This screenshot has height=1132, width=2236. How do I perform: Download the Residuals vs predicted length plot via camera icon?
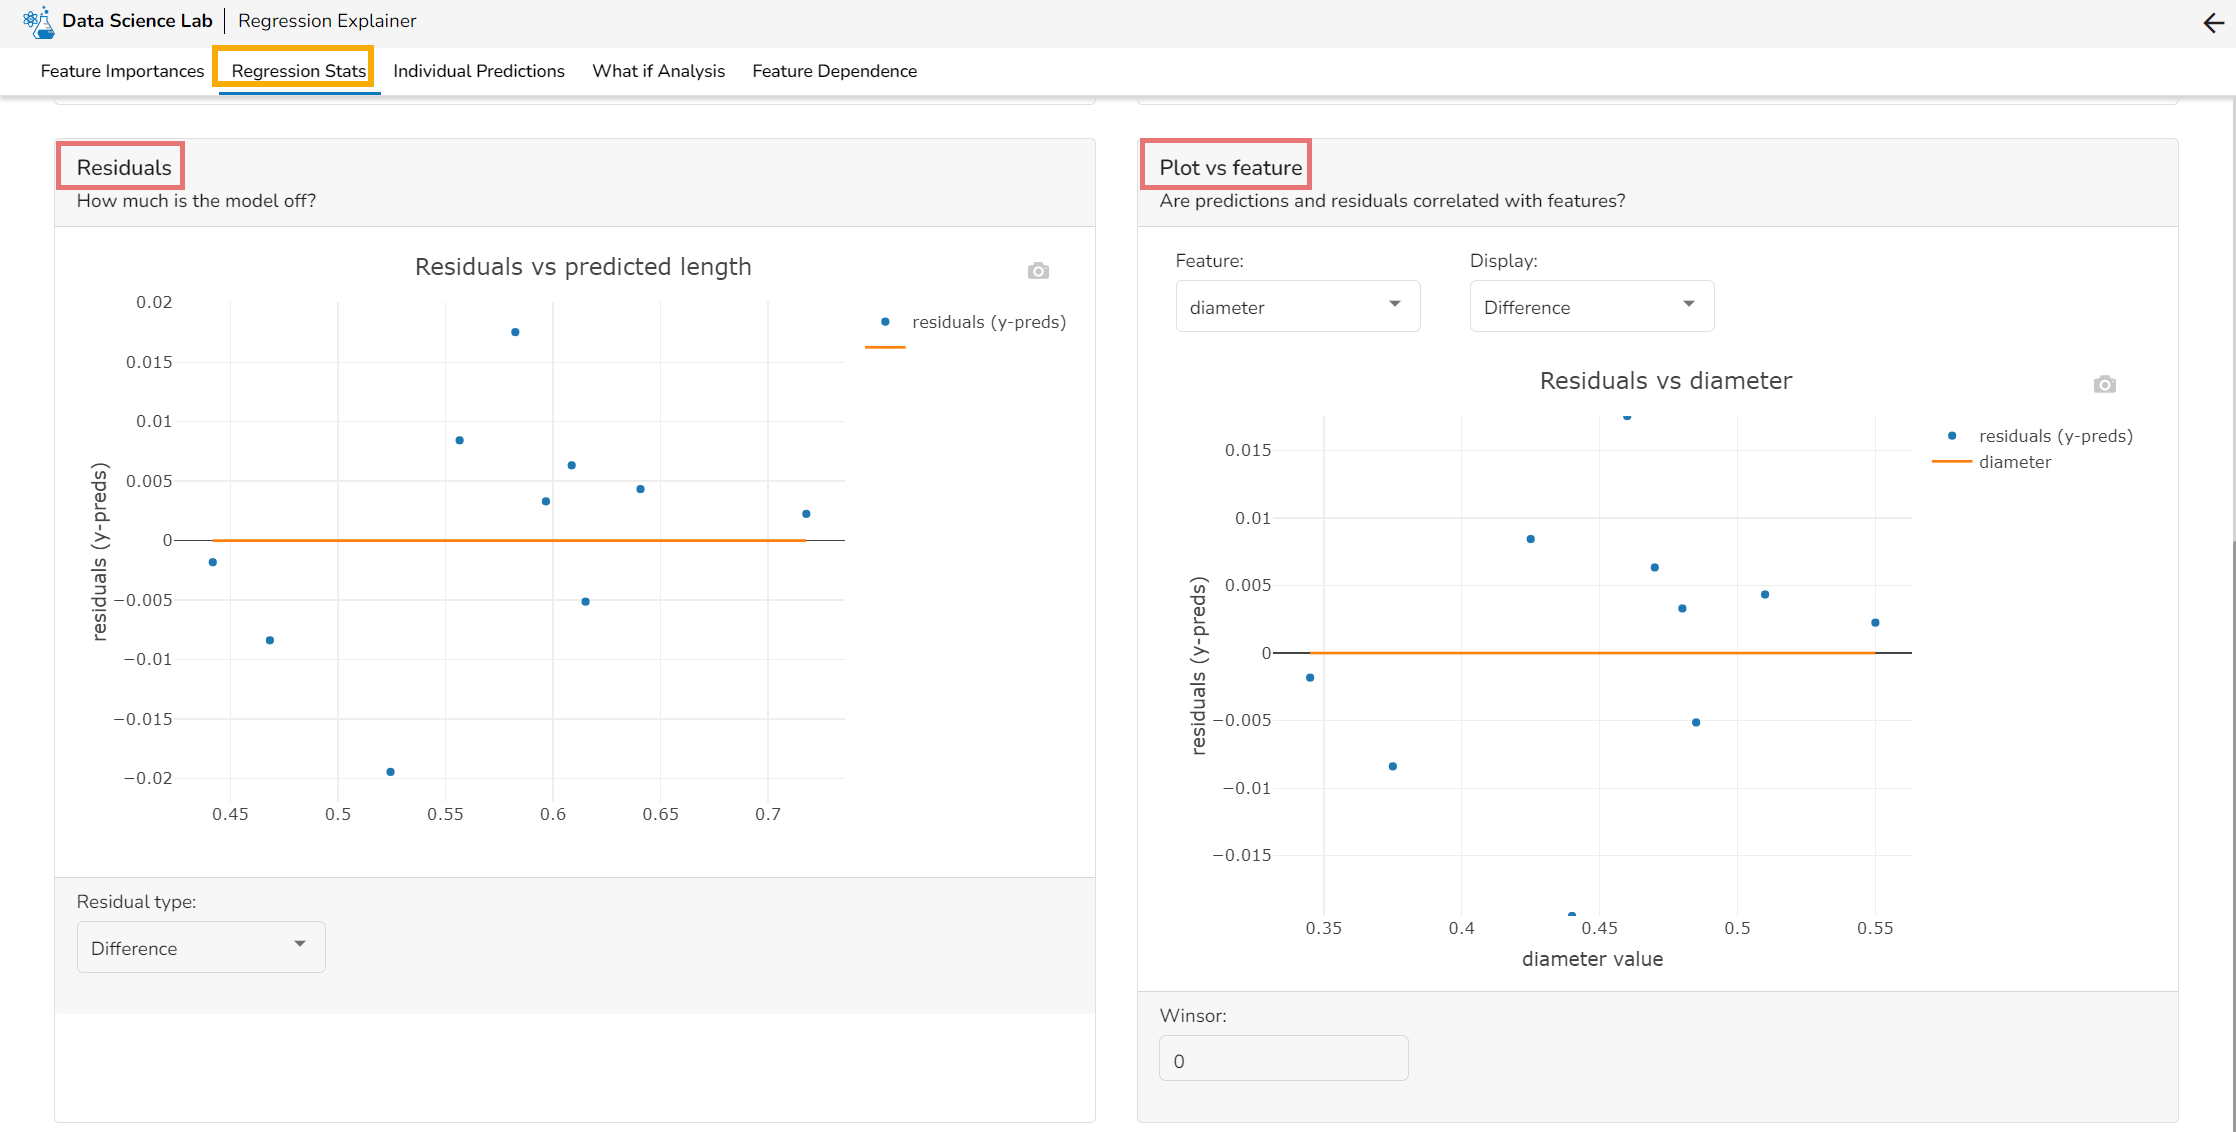pos(1037,270)
